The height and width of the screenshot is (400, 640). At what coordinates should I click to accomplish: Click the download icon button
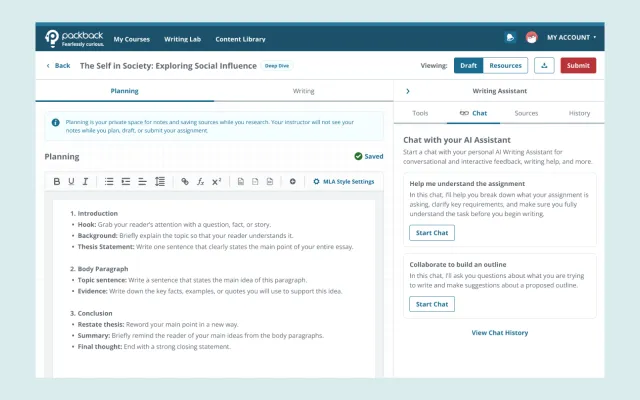(x=544, y=65)
